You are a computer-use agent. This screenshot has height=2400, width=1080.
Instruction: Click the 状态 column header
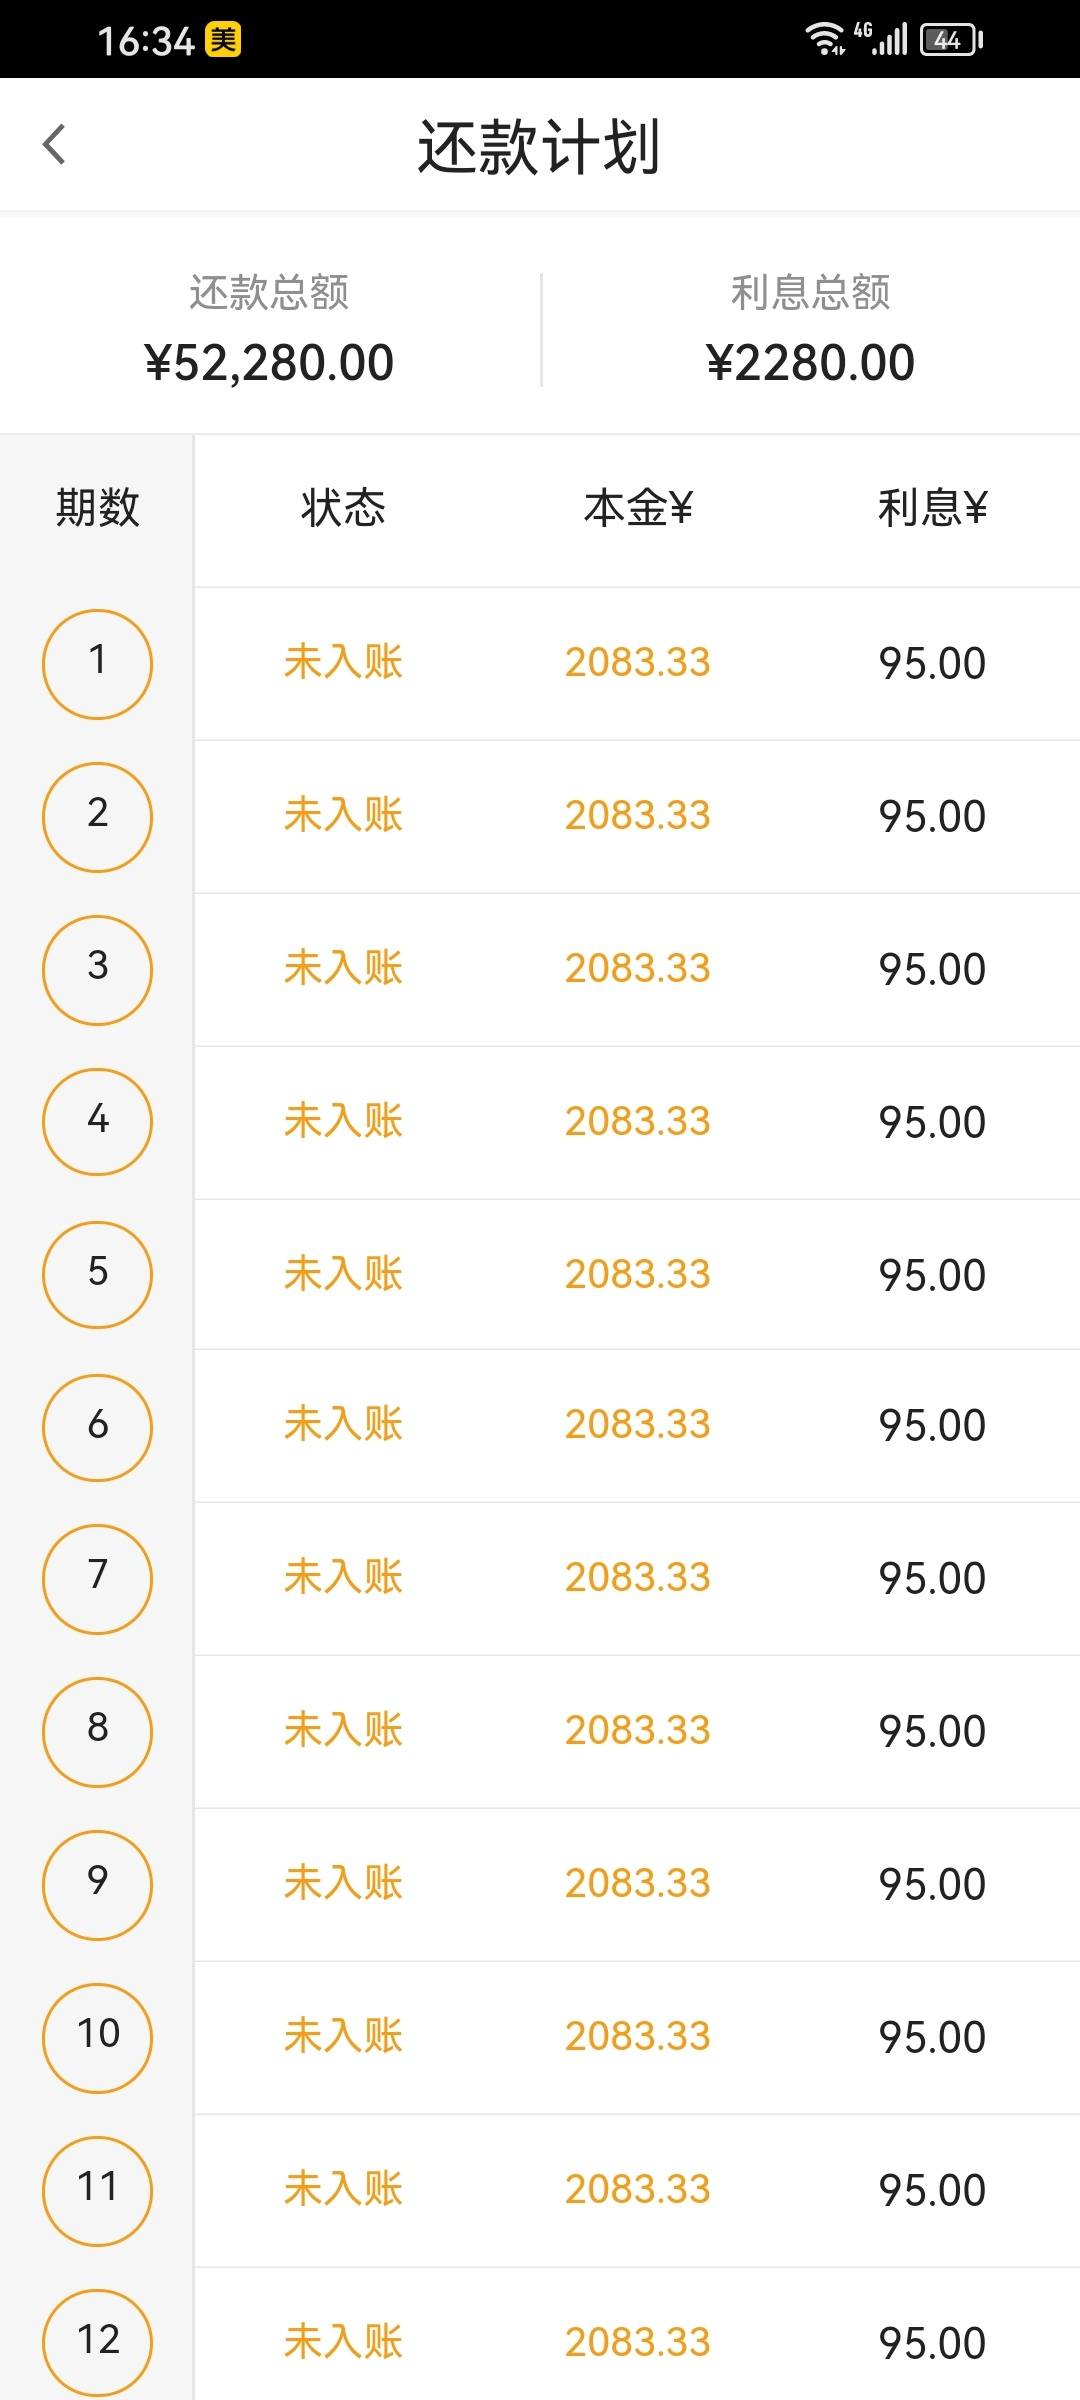tap(343, 508)
